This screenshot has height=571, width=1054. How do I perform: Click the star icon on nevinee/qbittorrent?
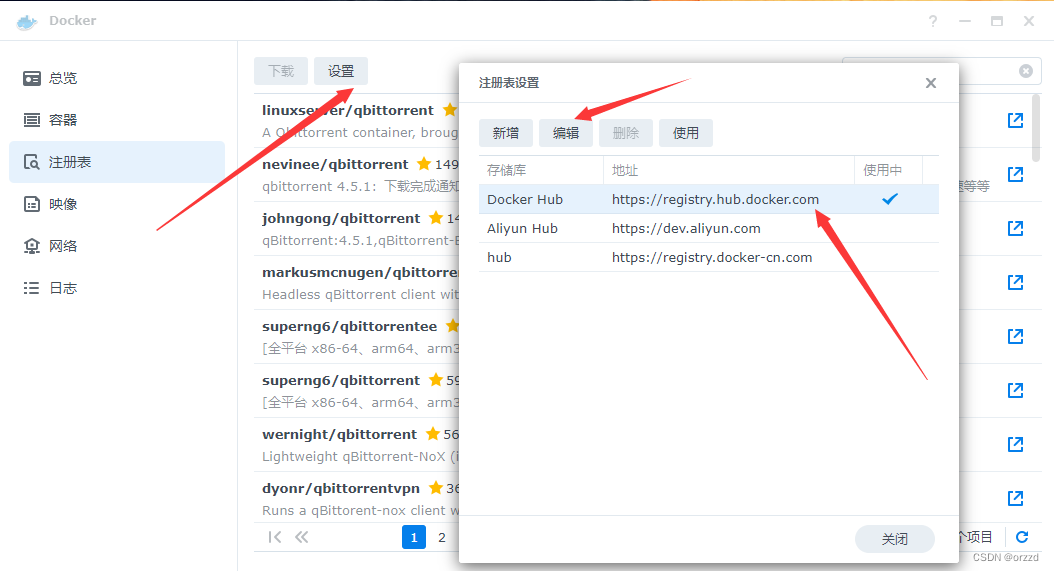[423, 163]
